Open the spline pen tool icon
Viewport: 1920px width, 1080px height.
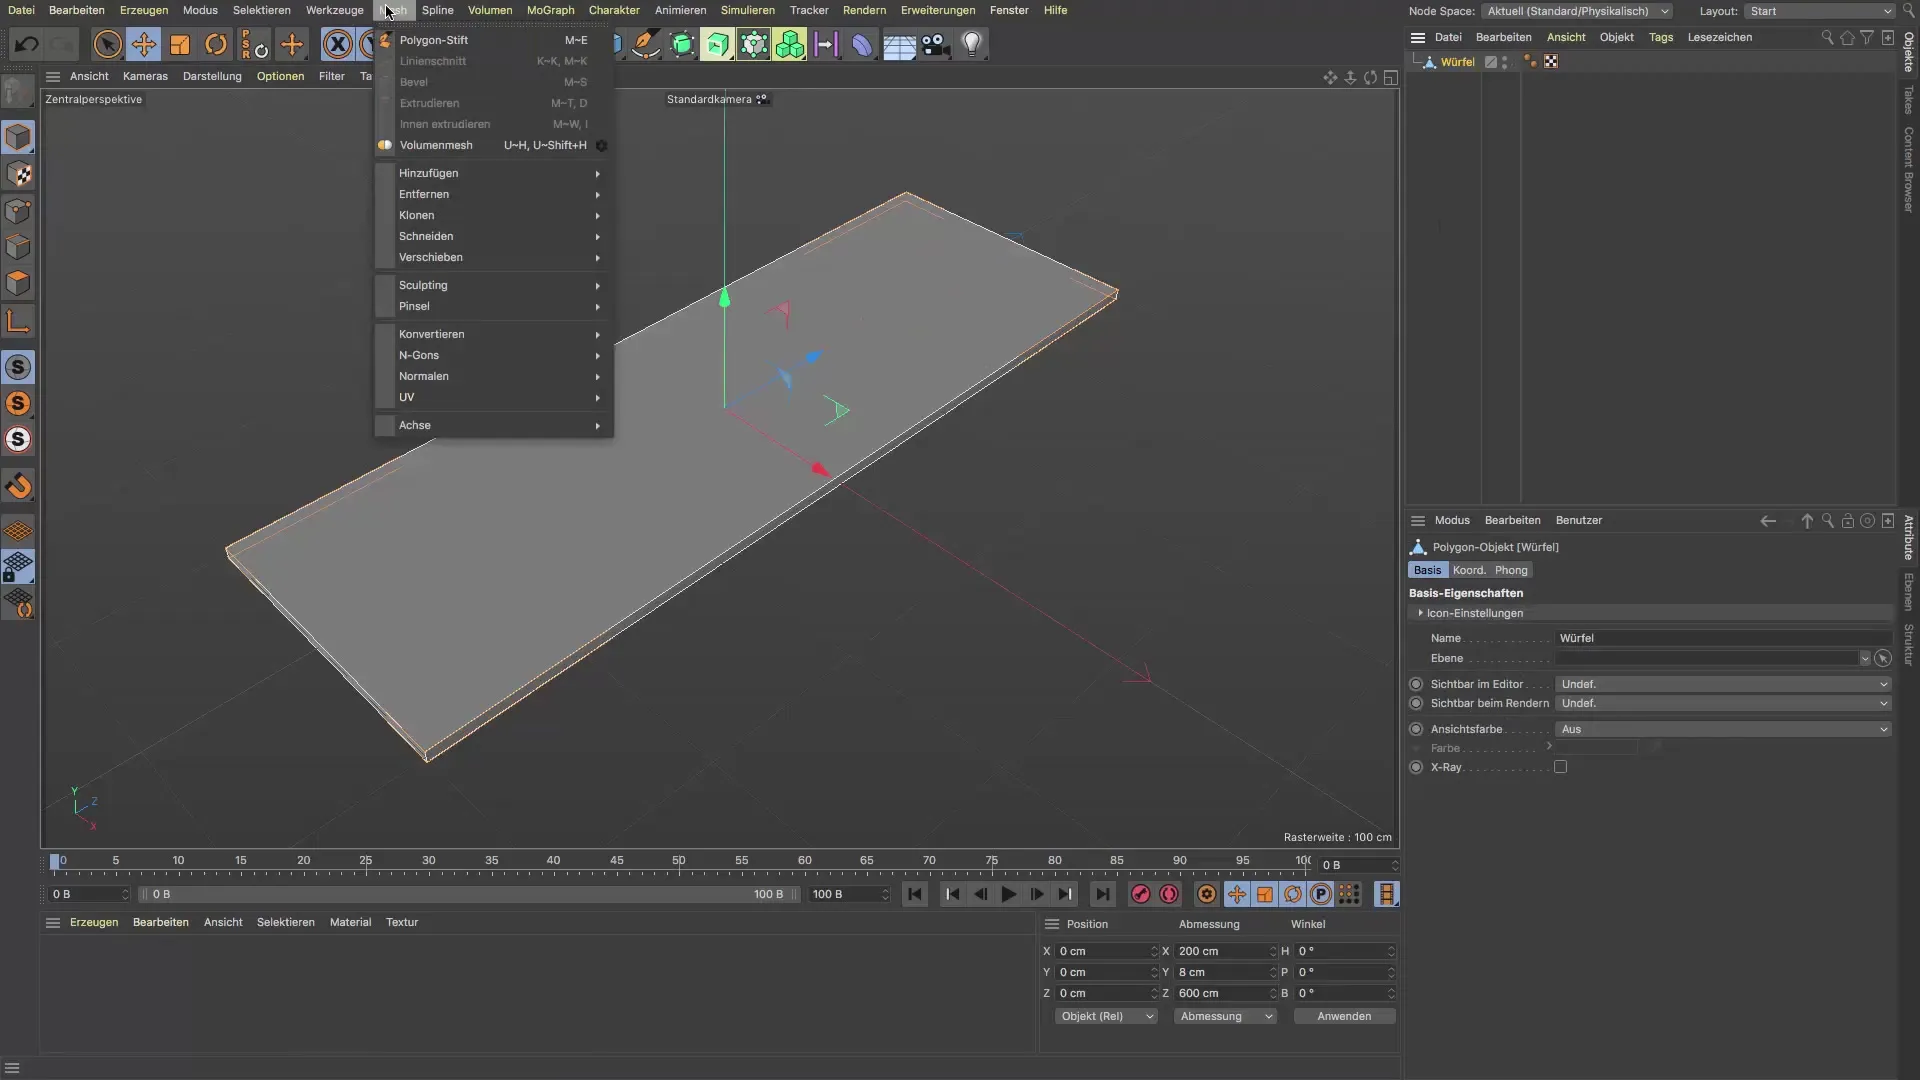point(646,44)
